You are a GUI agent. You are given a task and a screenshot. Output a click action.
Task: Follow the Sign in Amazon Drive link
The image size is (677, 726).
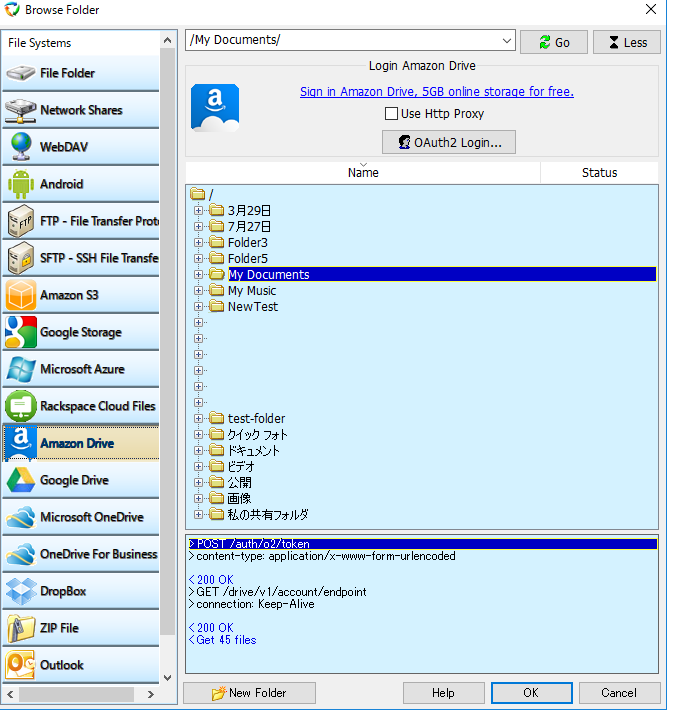[x=437, y=92]
